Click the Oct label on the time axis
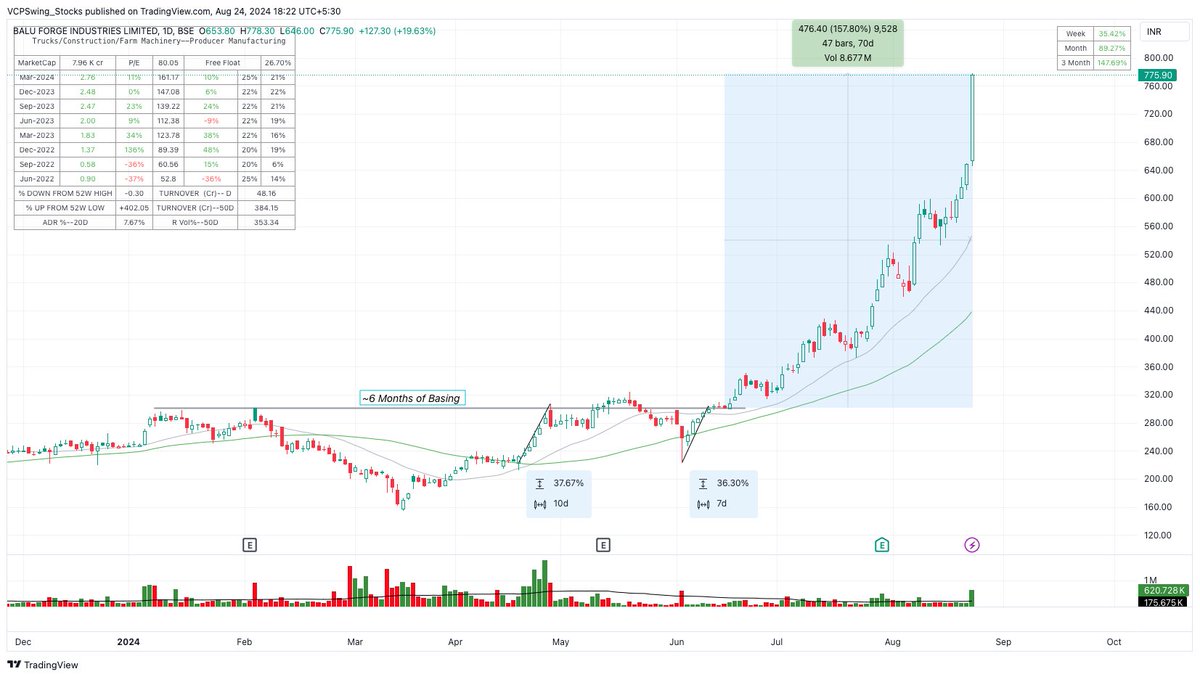 click(1113, 641)
